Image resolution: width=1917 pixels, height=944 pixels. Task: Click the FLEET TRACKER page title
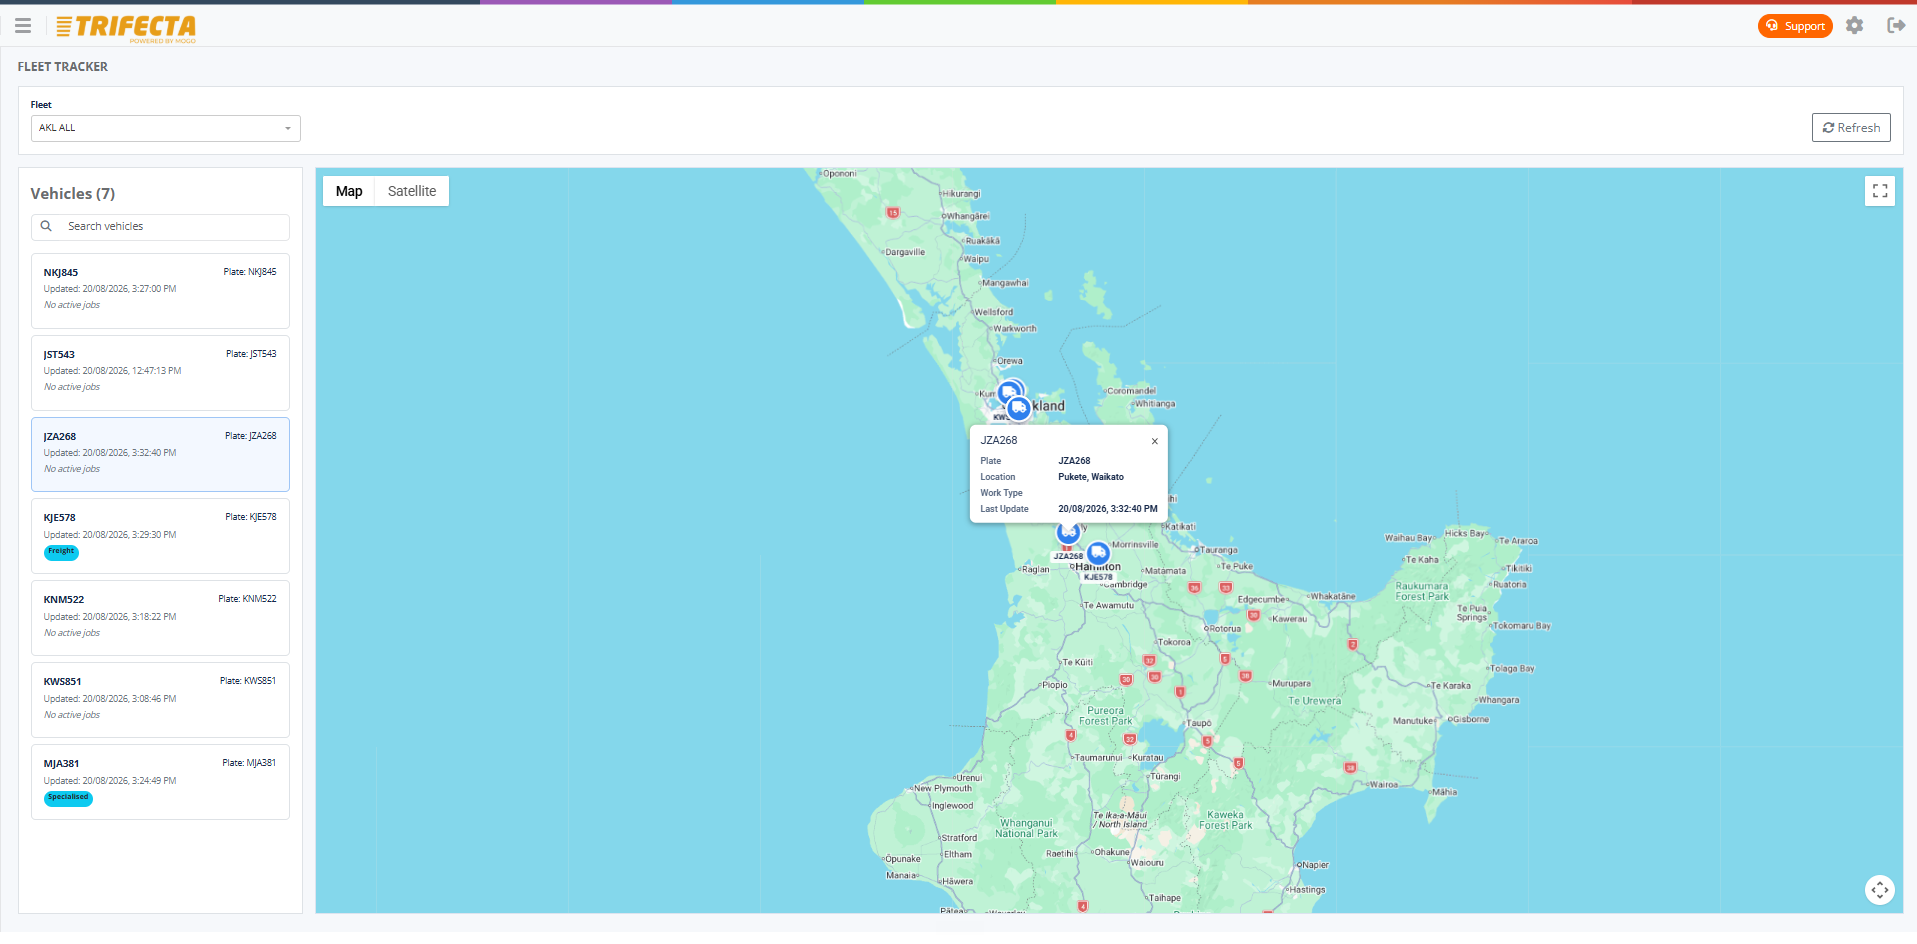pyautogui.click(x=63, y=67)
